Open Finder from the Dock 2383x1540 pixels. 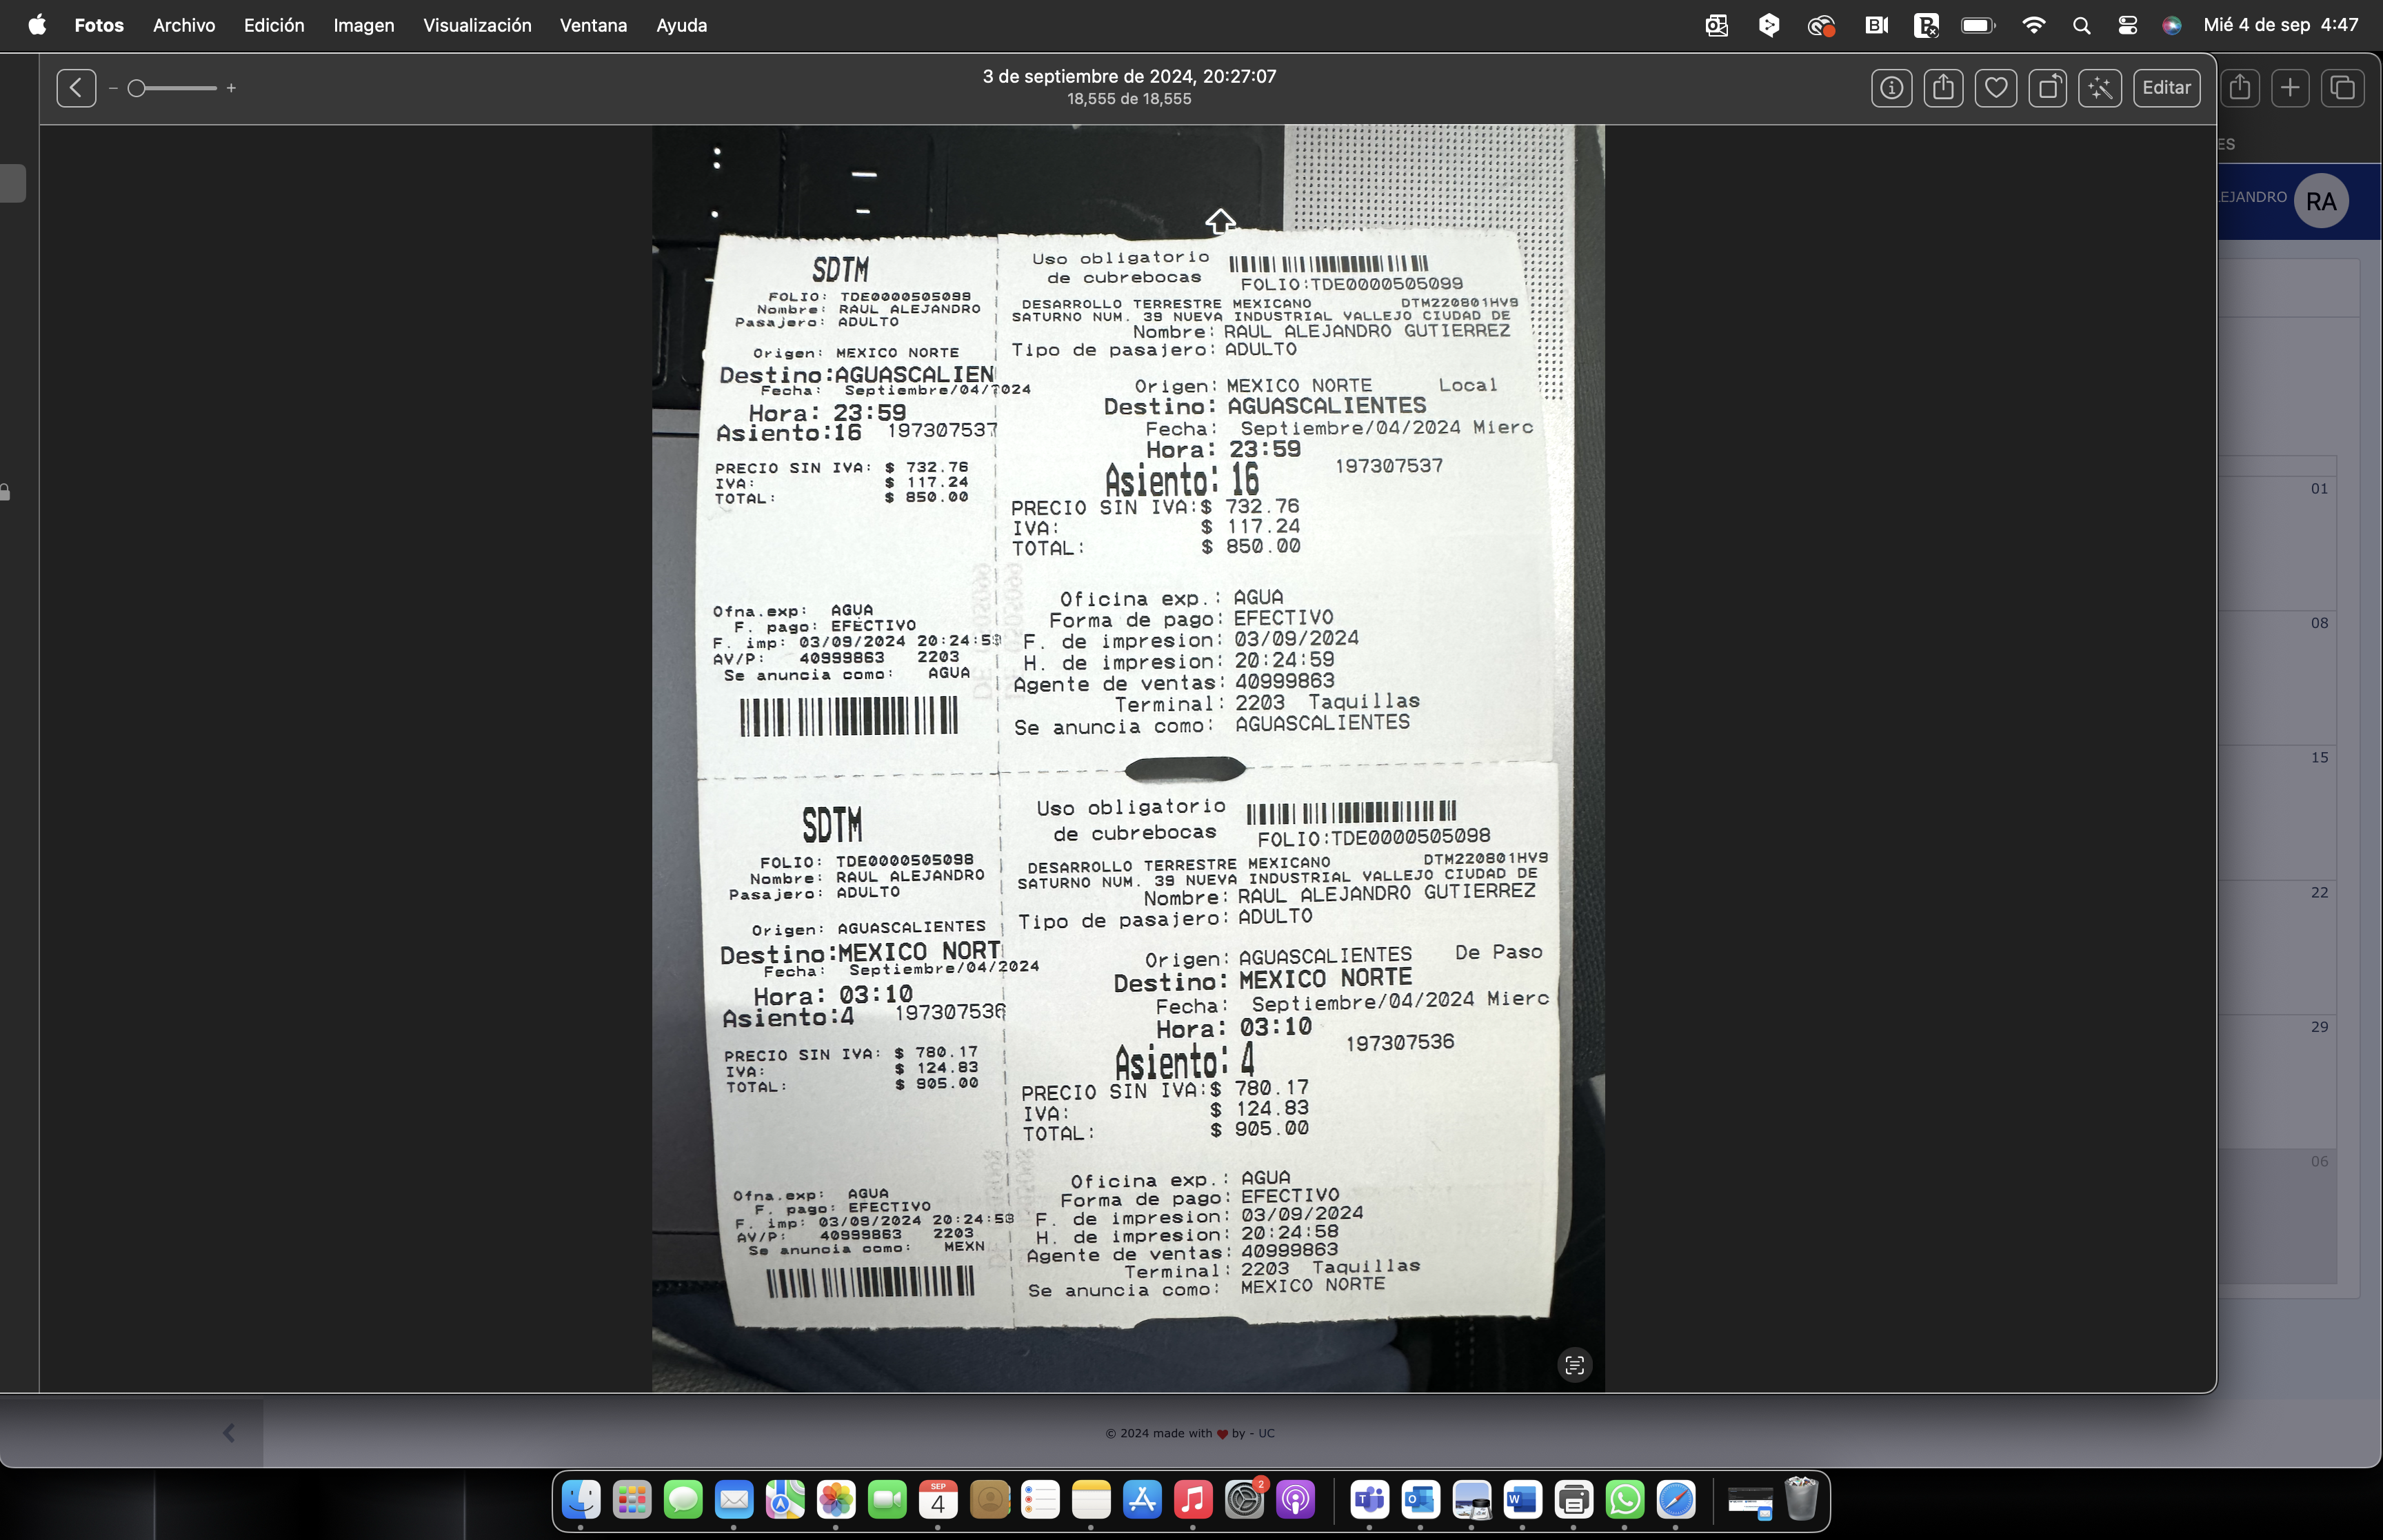pyautogui.click(x=580, y=1499)
